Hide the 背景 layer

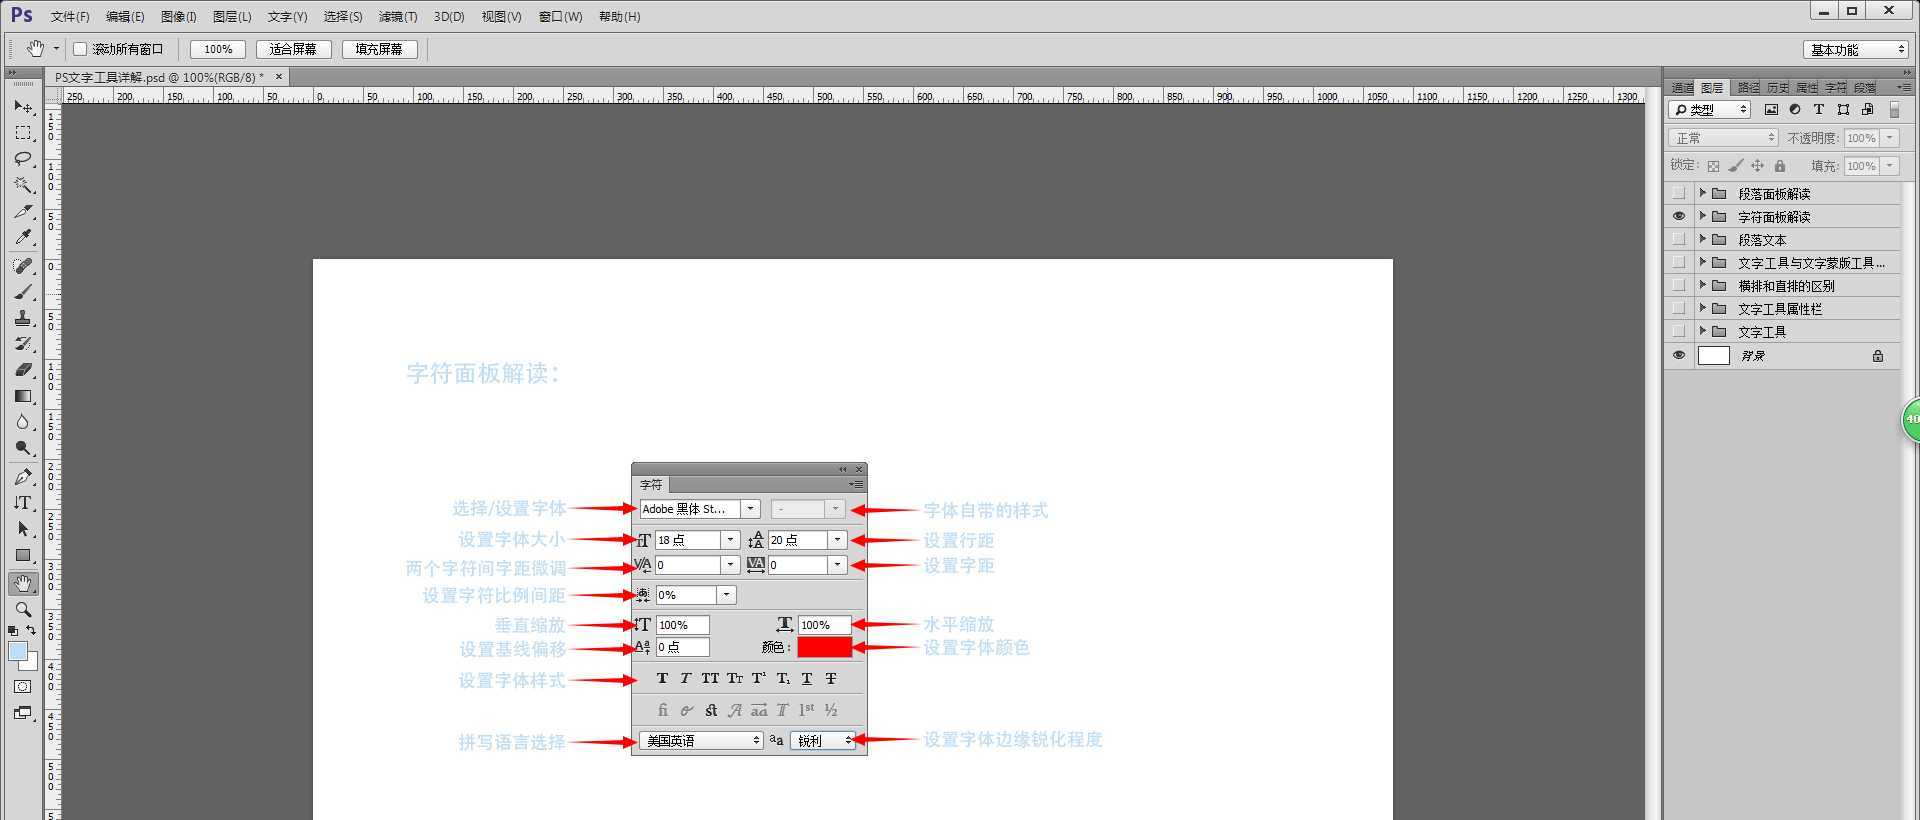pos(1679,356)
